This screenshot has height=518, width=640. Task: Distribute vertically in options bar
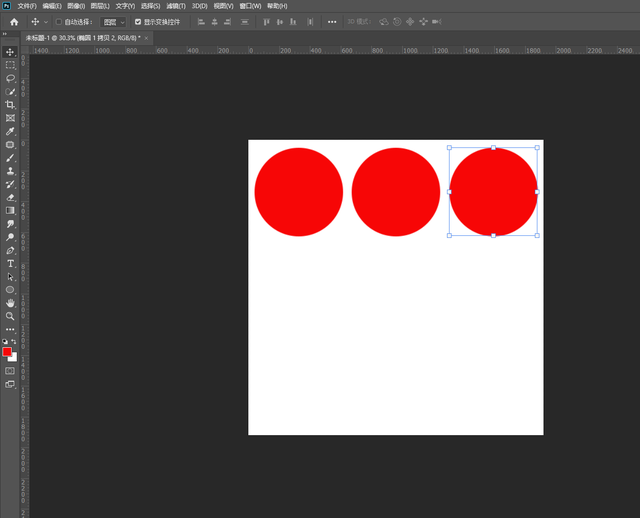244,22
